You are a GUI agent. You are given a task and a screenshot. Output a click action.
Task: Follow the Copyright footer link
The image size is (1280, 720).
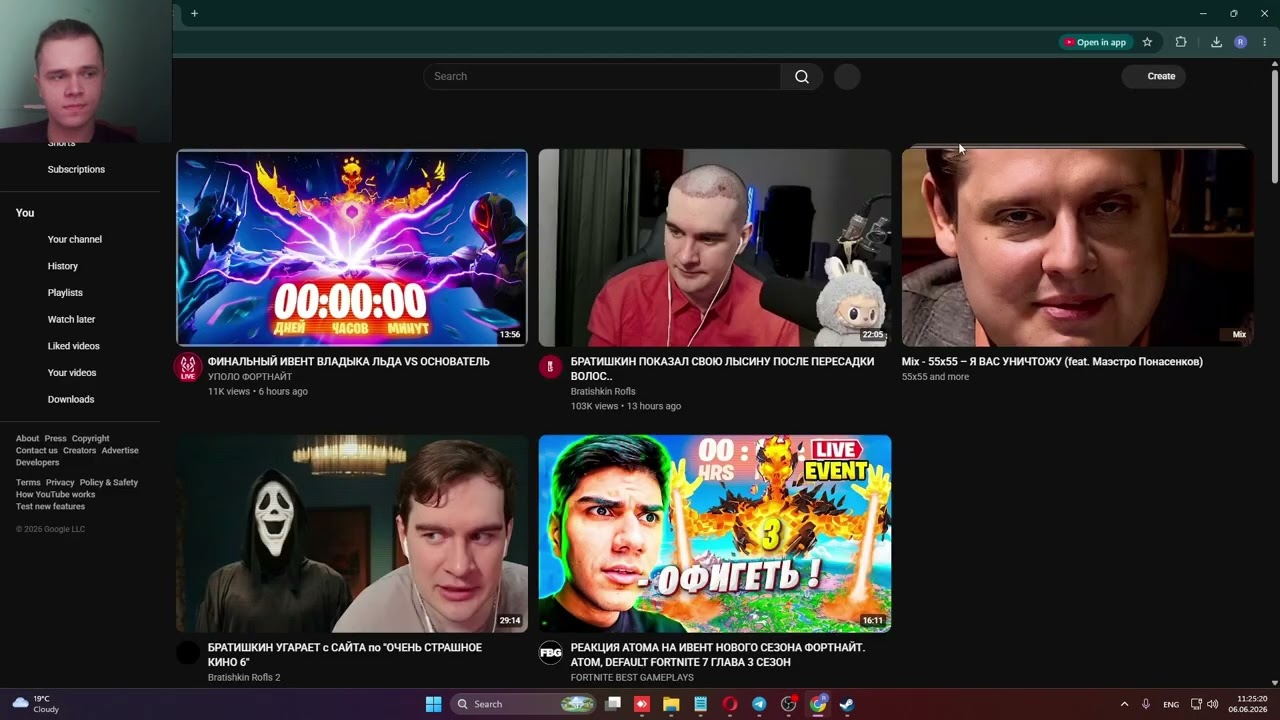[90, 438]
